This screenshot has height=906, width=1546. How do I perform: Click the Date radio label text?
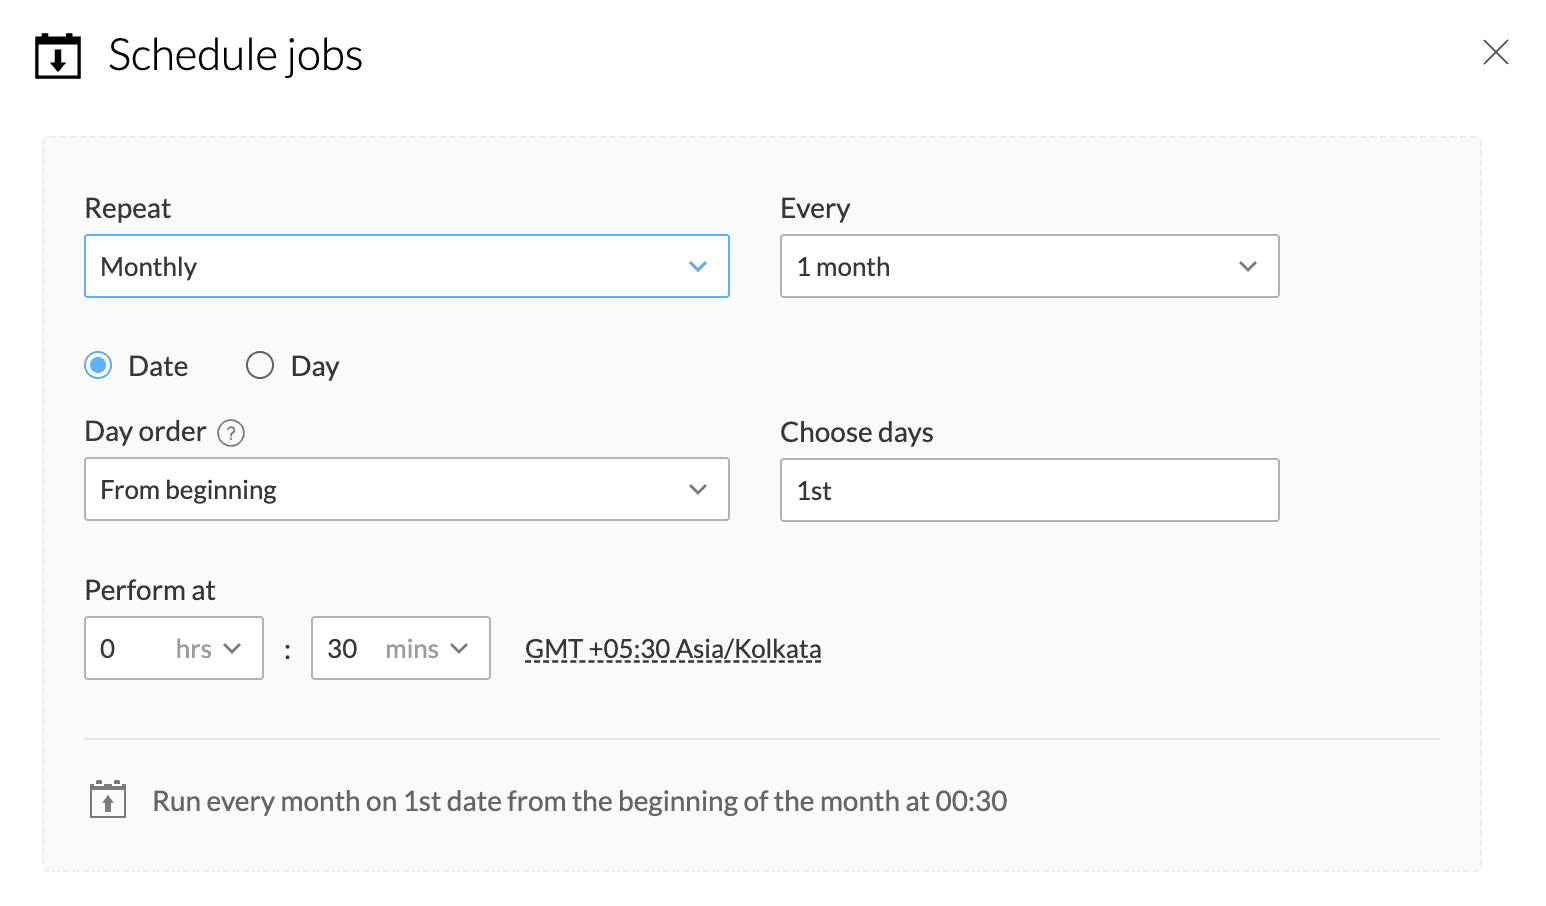pos(158,366)
